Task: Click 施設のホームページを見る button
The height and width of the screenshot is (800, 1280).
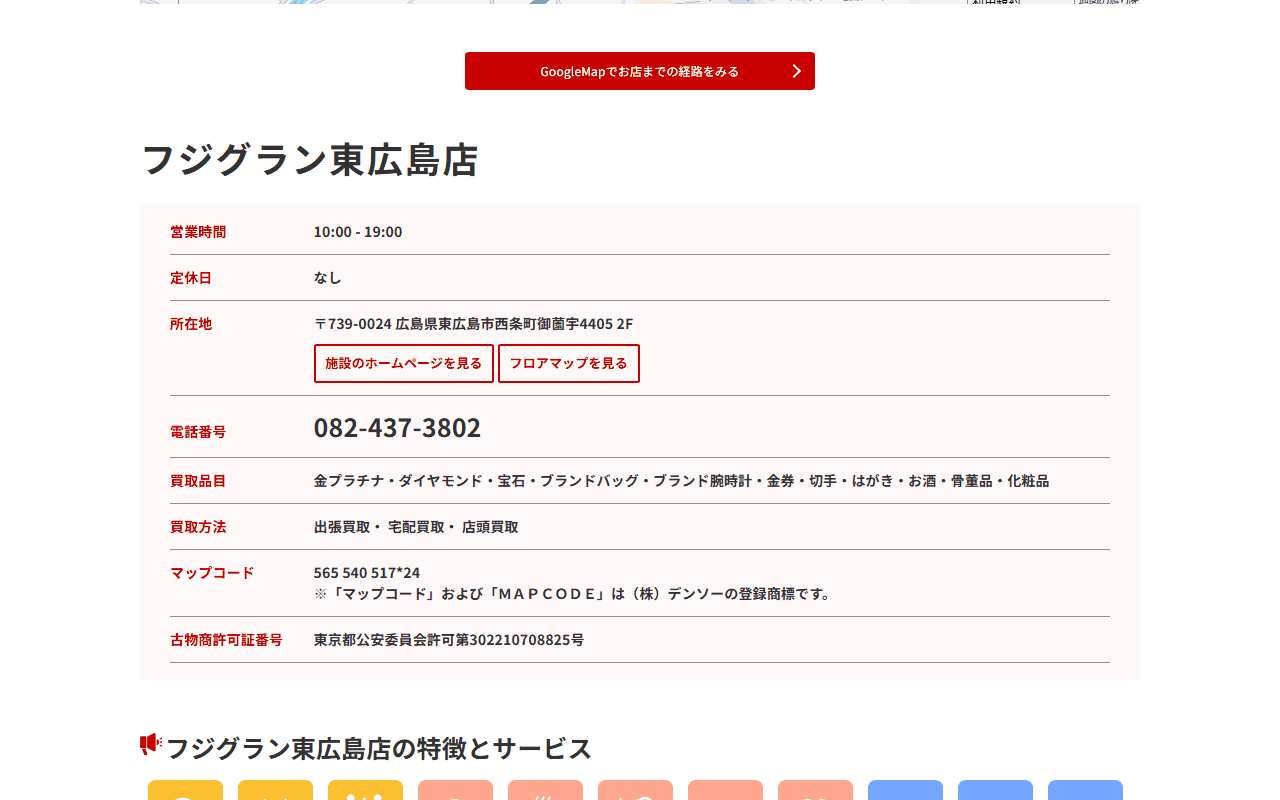Action: point(404,363)
